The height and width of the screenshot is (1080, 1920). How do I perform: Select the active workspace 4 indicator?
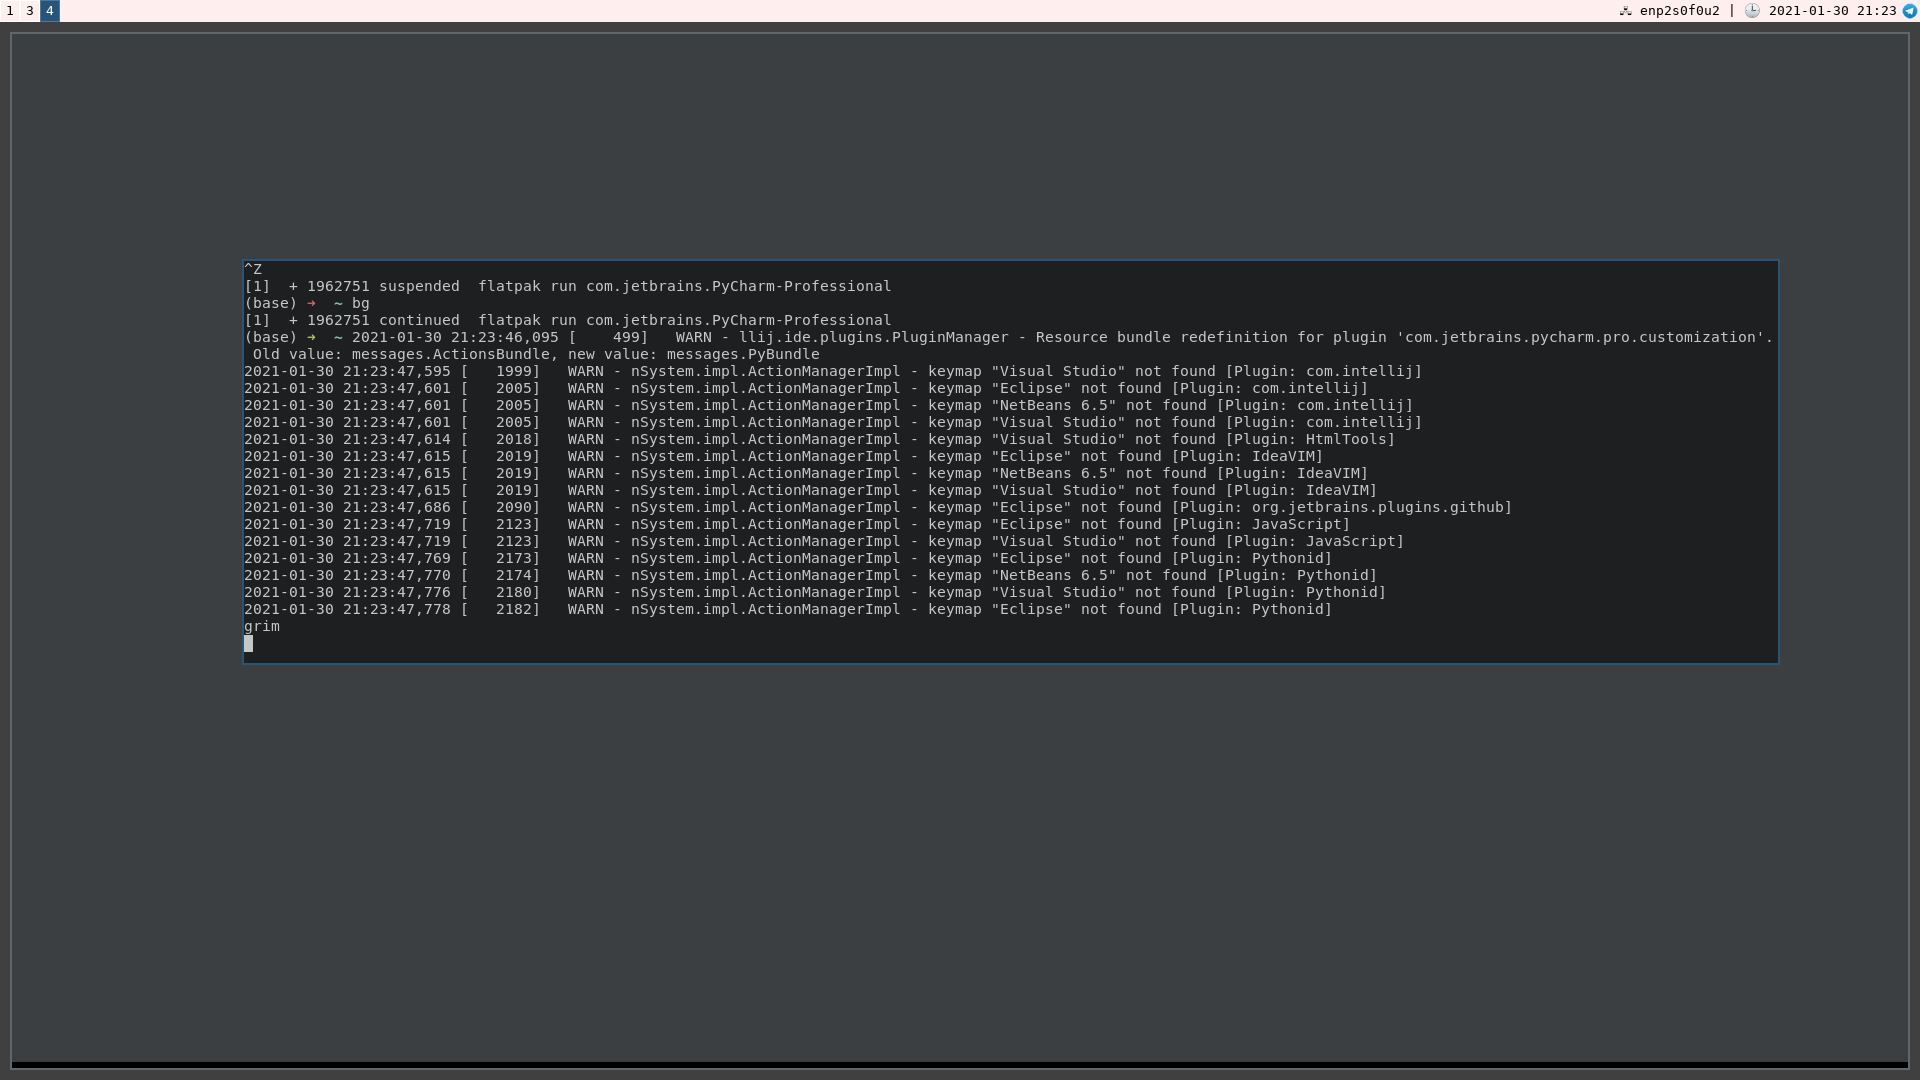48,11
